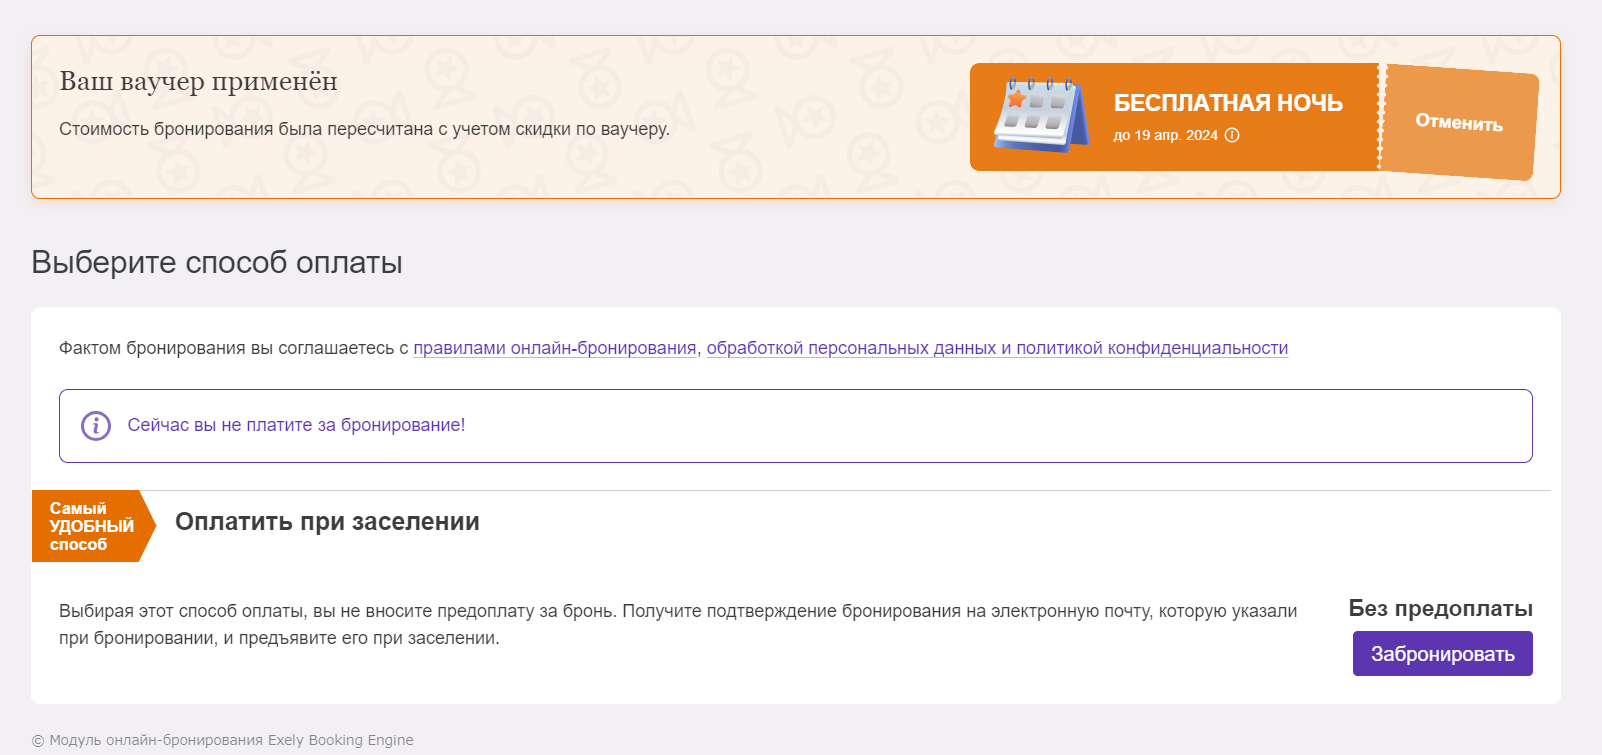The image size is (1602, 755).
Task: Click the info circle icon in the payment notice
Action: pyautogui.click(x=96, y=426)
